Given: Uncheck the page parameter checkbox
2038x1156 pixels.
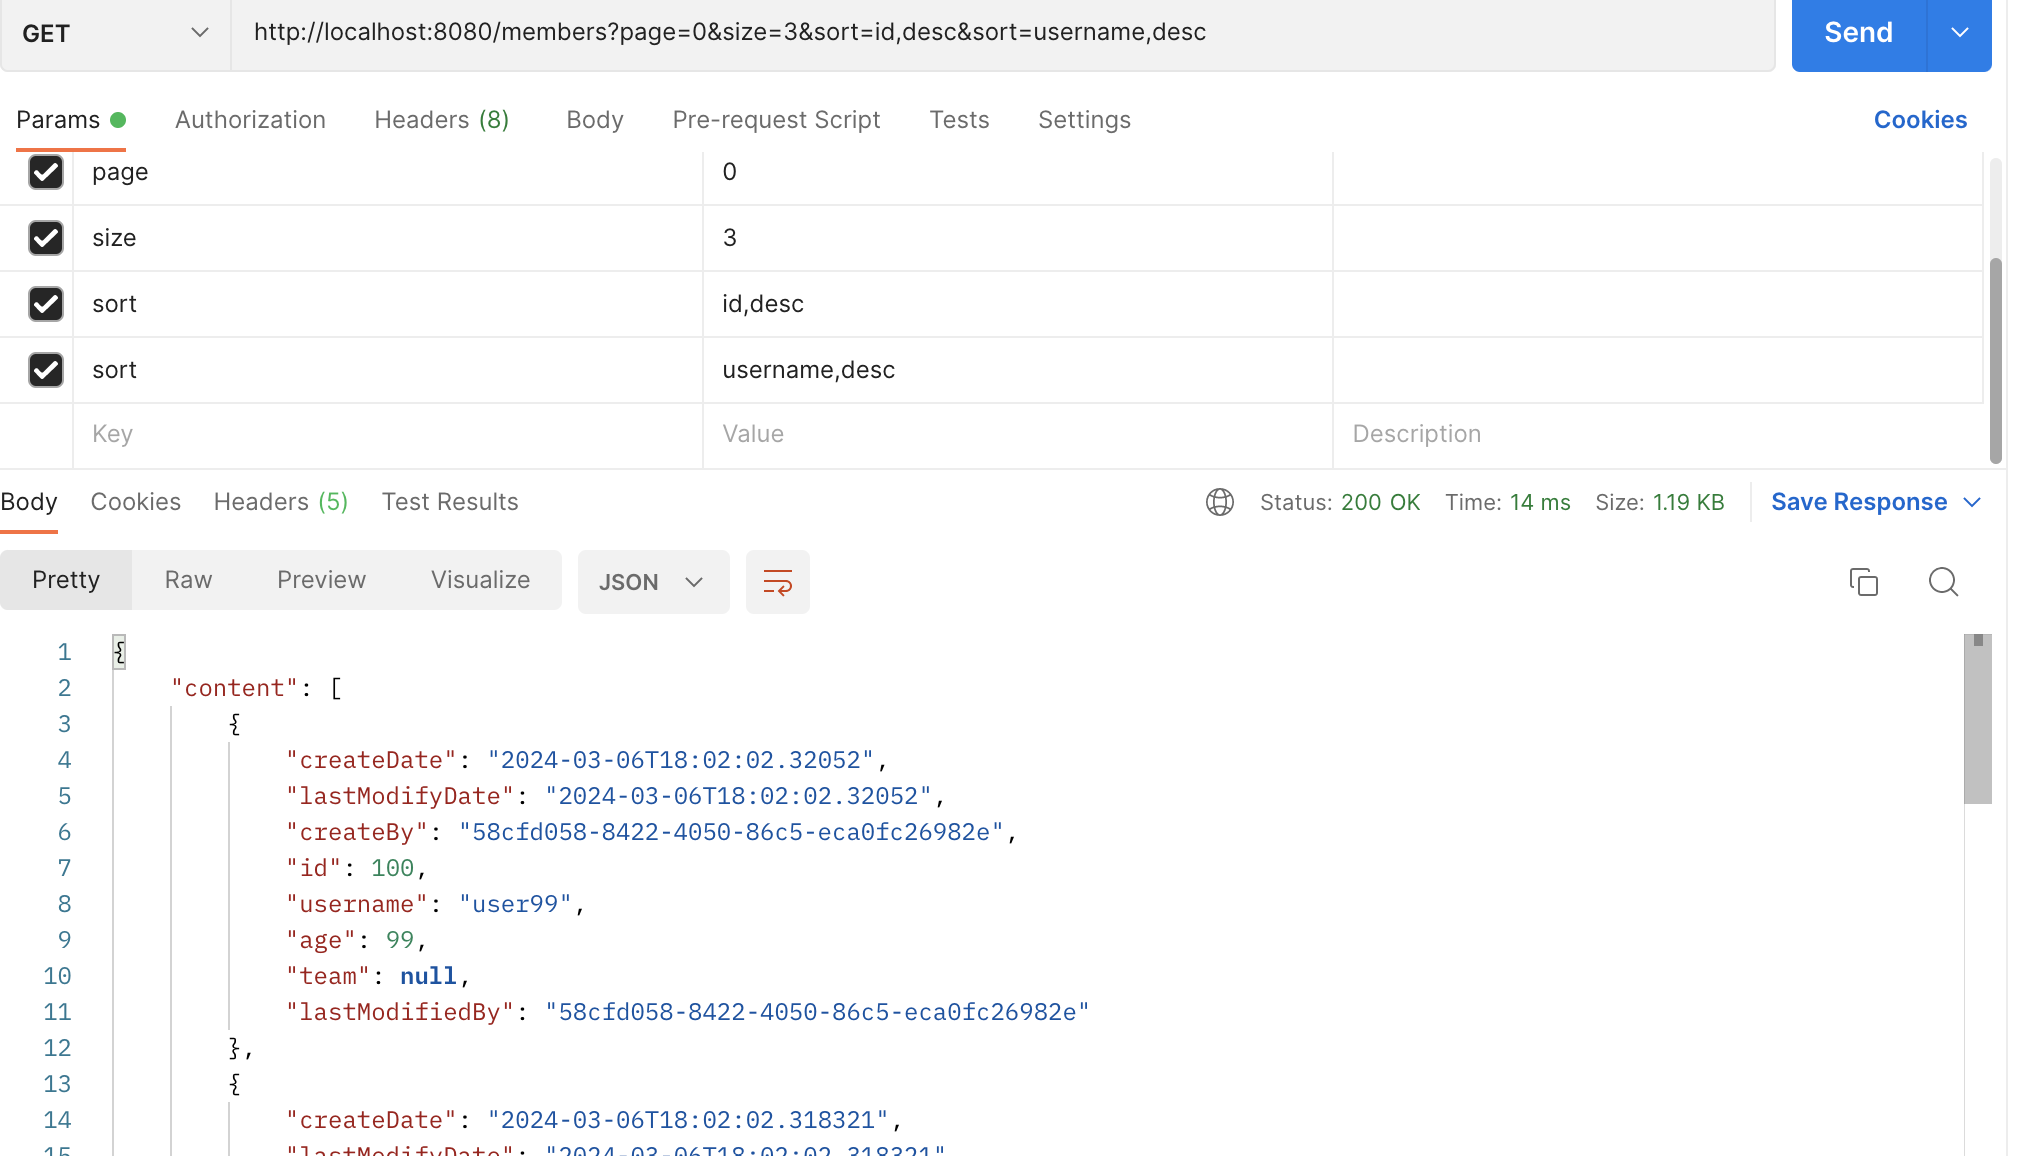Looking at the screenshot, I should [x=46, y=172].
